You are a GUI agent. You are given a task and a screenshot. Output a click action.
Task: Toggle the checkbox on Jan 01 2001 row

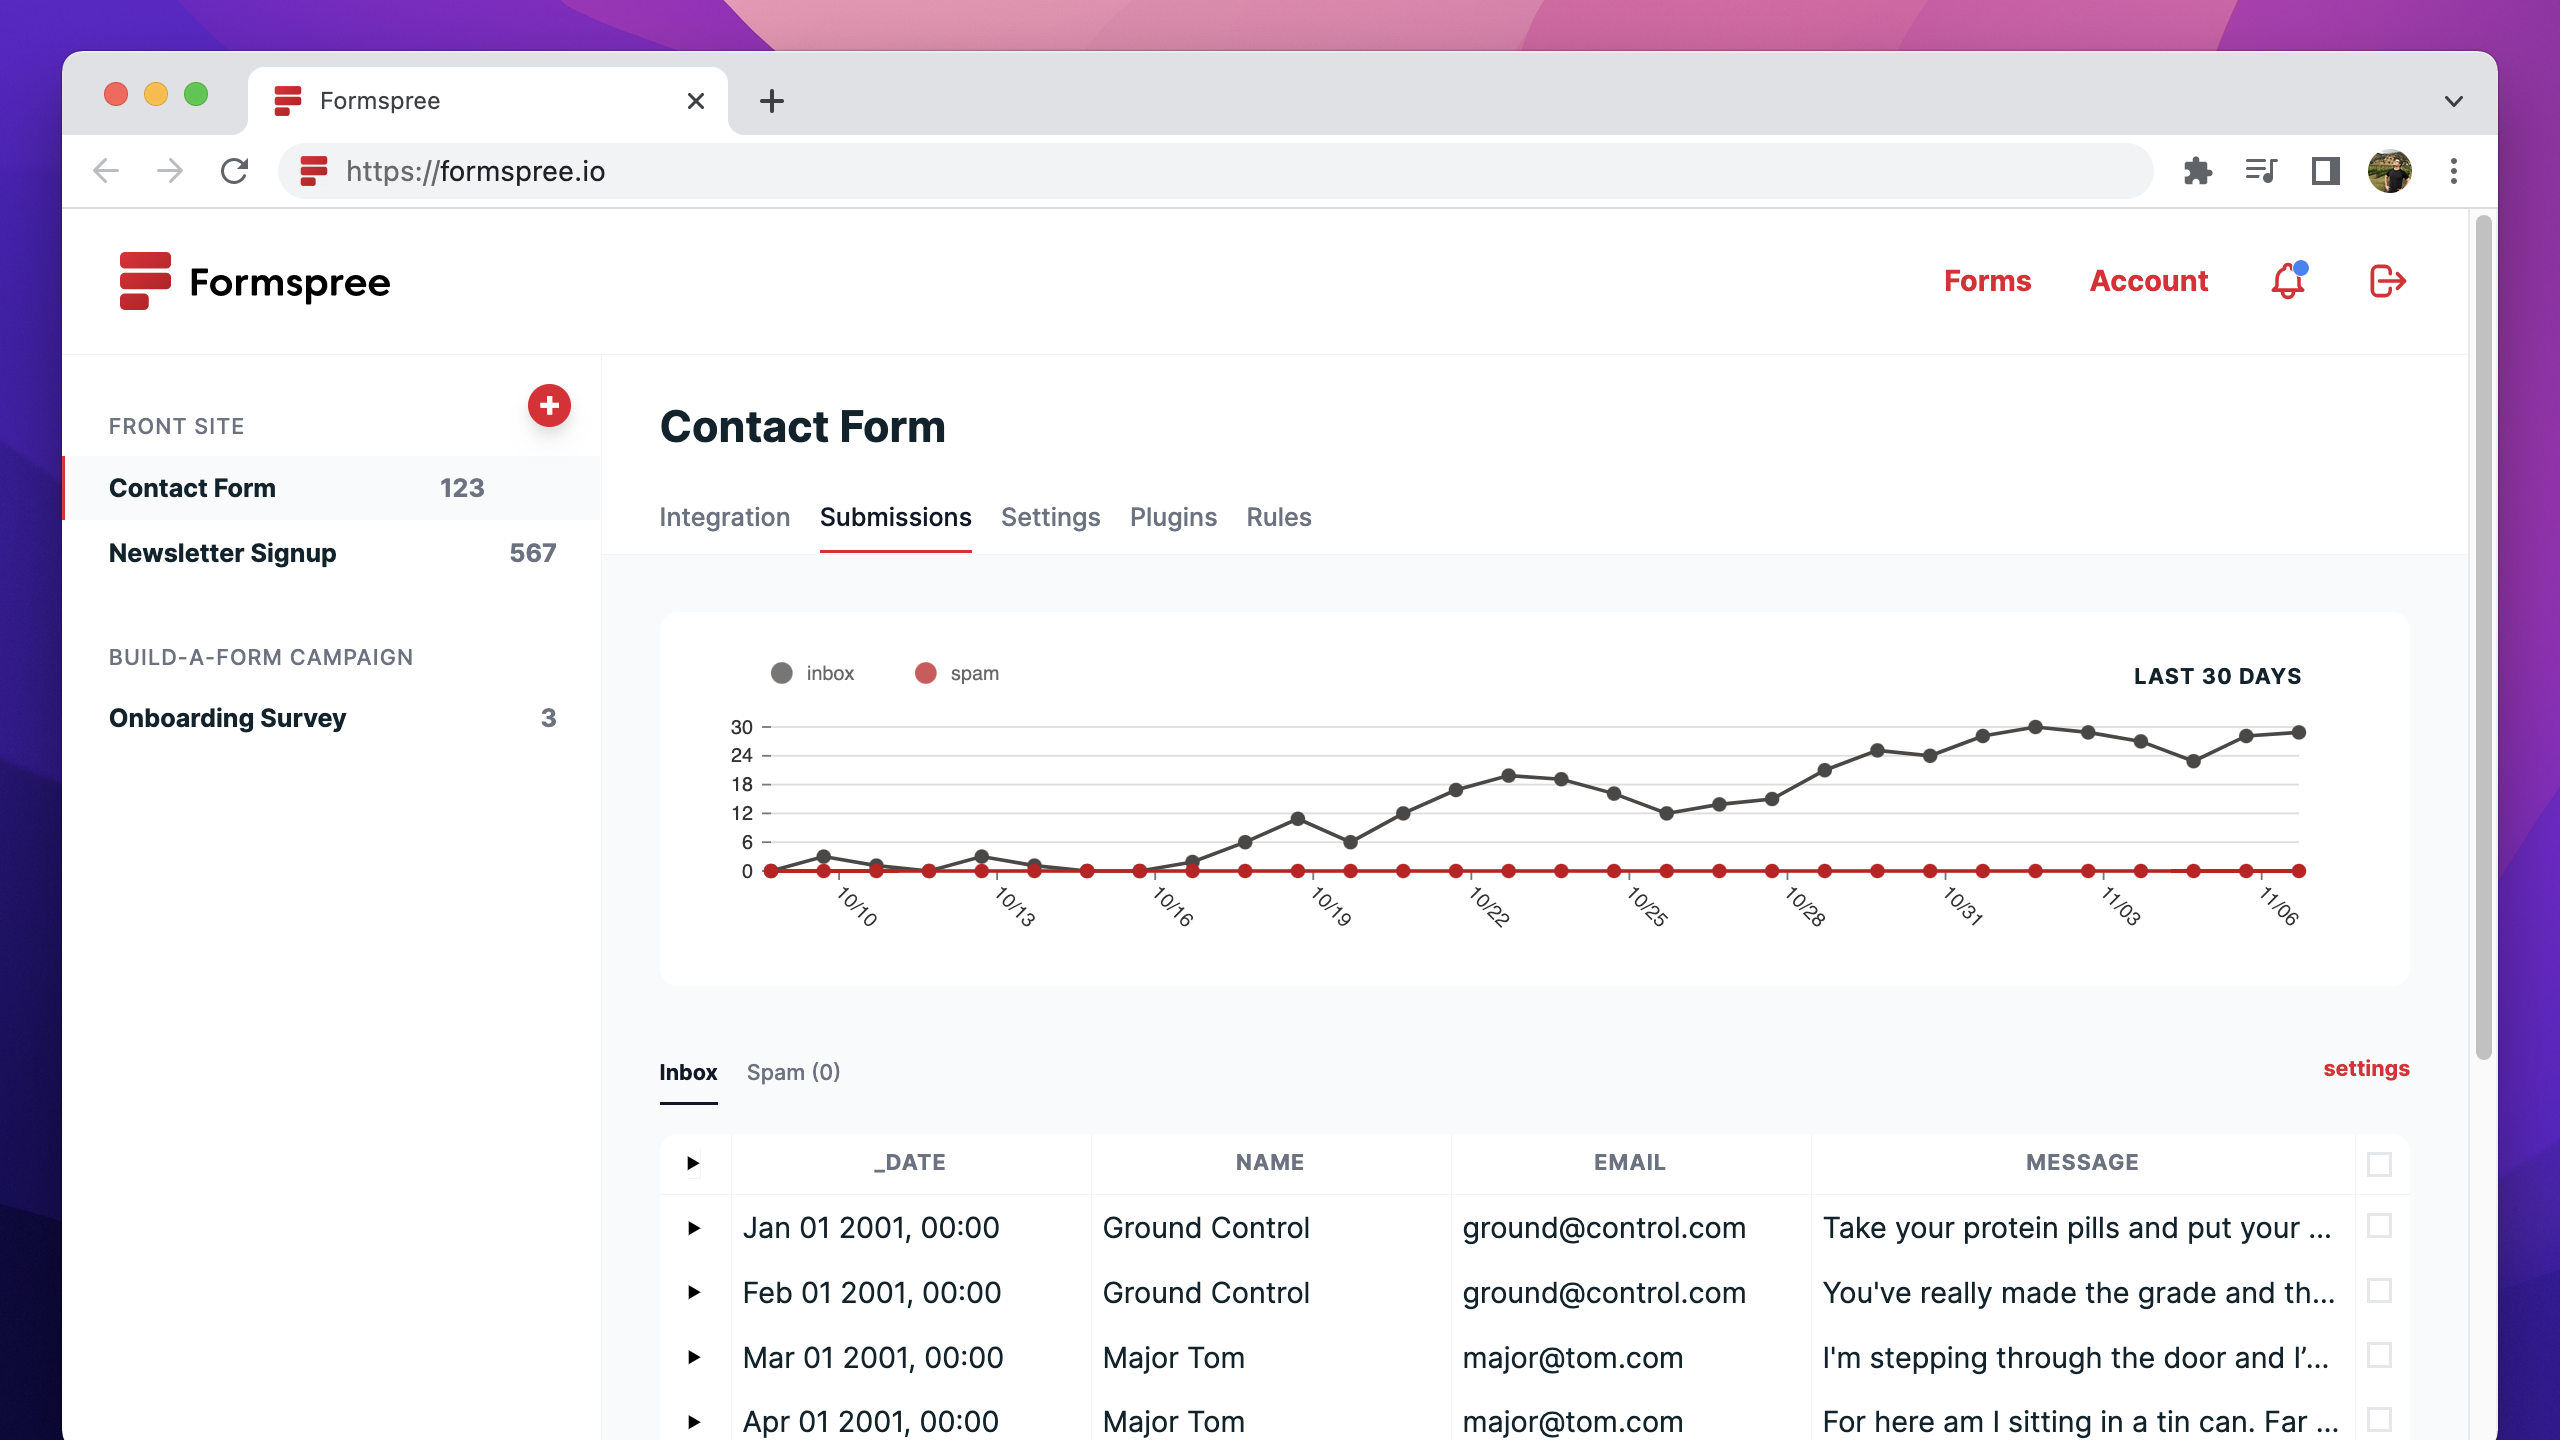tap(2379, 1225)
